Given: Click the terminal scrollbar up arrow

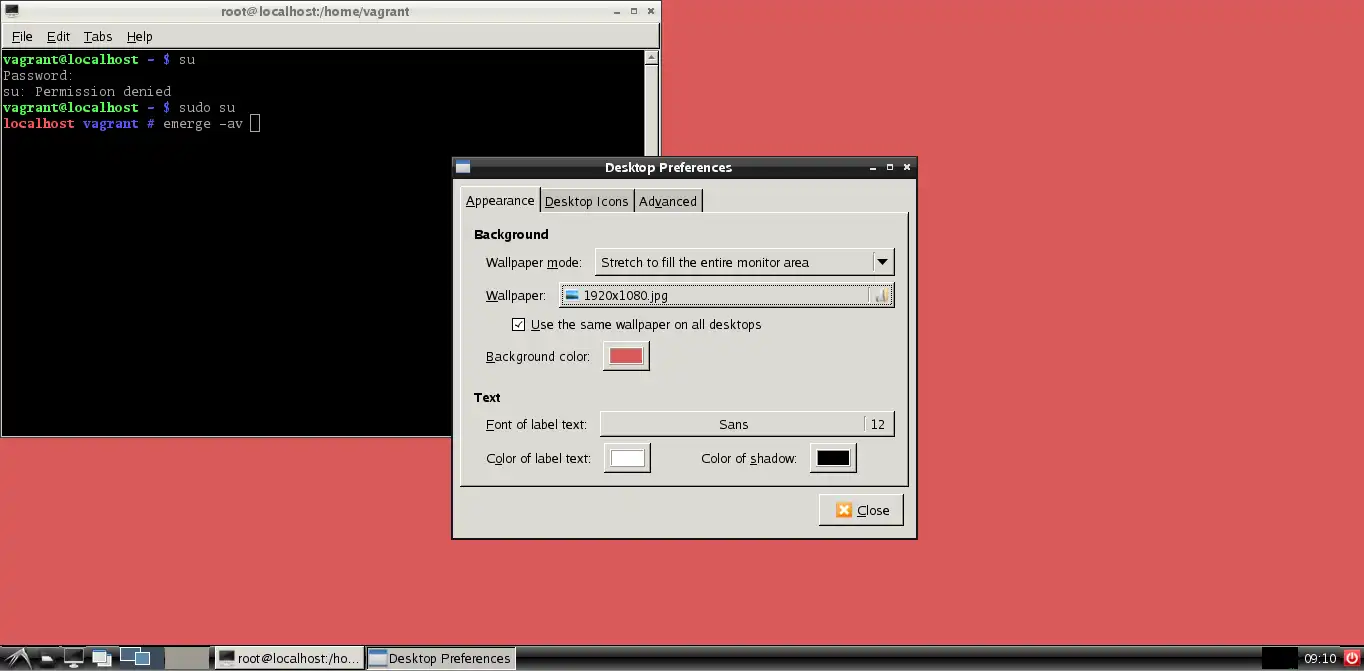Looking at the screenshot, I should coord(652,57).
